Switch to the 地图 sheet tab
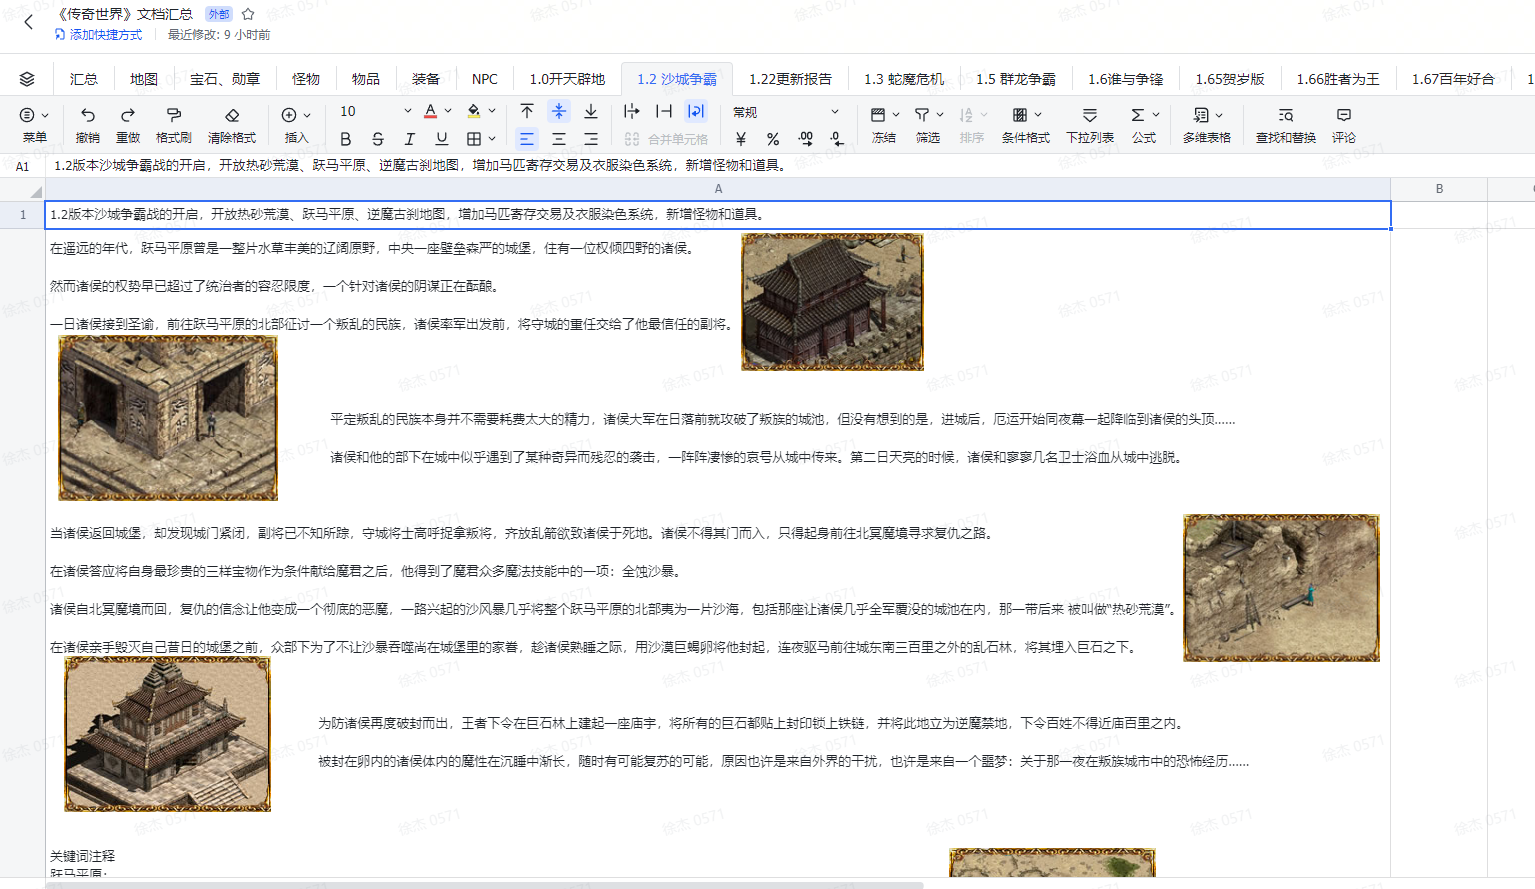 [144, 79]
